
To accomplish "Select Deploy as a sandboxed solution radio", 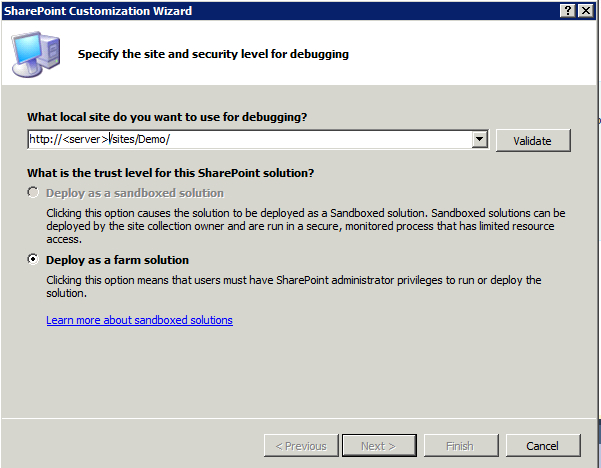I will coord(33,192).
